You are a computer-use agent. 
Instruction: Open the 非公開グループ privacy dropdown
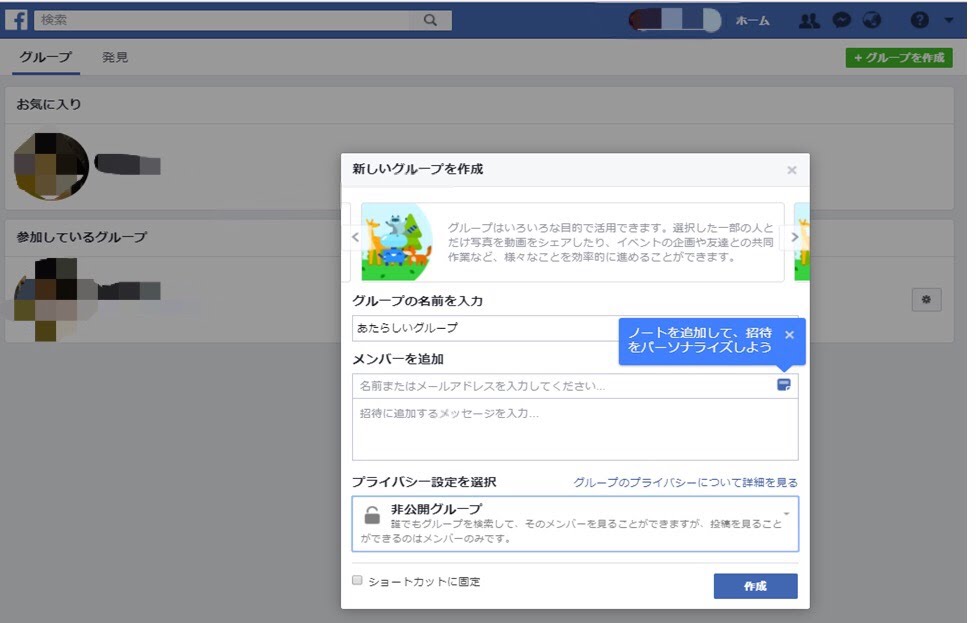pyautogui.click(x=575, y=524)
